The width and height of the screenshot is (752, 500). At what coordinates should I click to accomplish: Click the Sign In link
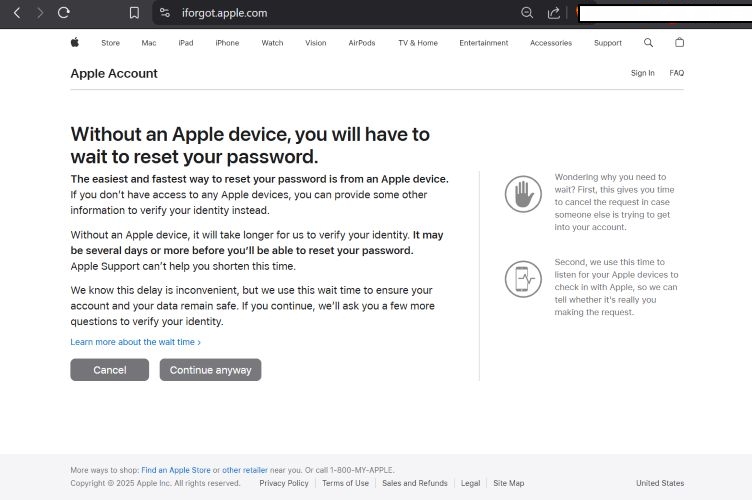tap(642, 73)
